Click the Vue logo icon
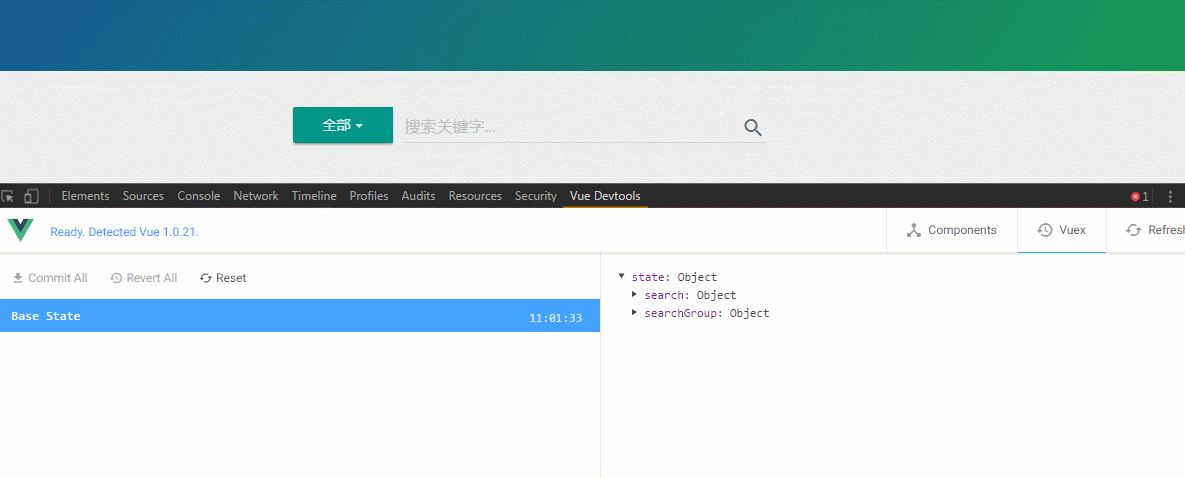 pyautogui.click(x=21, y=230)
